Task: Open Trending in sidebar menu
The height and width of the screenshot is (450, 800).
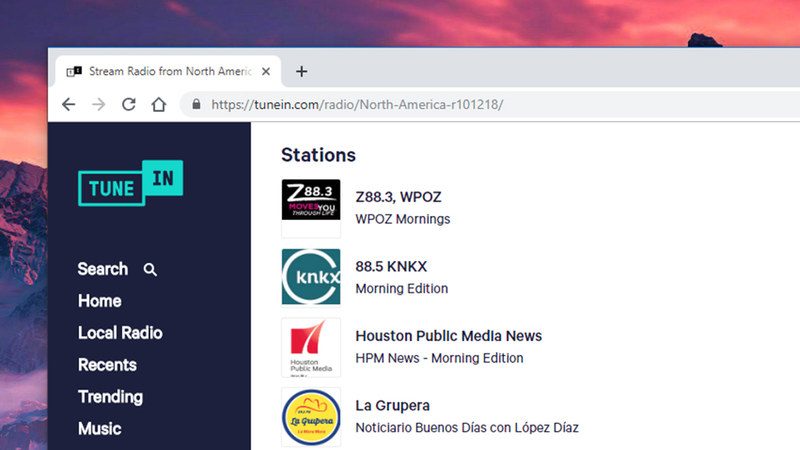Action: click(x=110, y=396)
